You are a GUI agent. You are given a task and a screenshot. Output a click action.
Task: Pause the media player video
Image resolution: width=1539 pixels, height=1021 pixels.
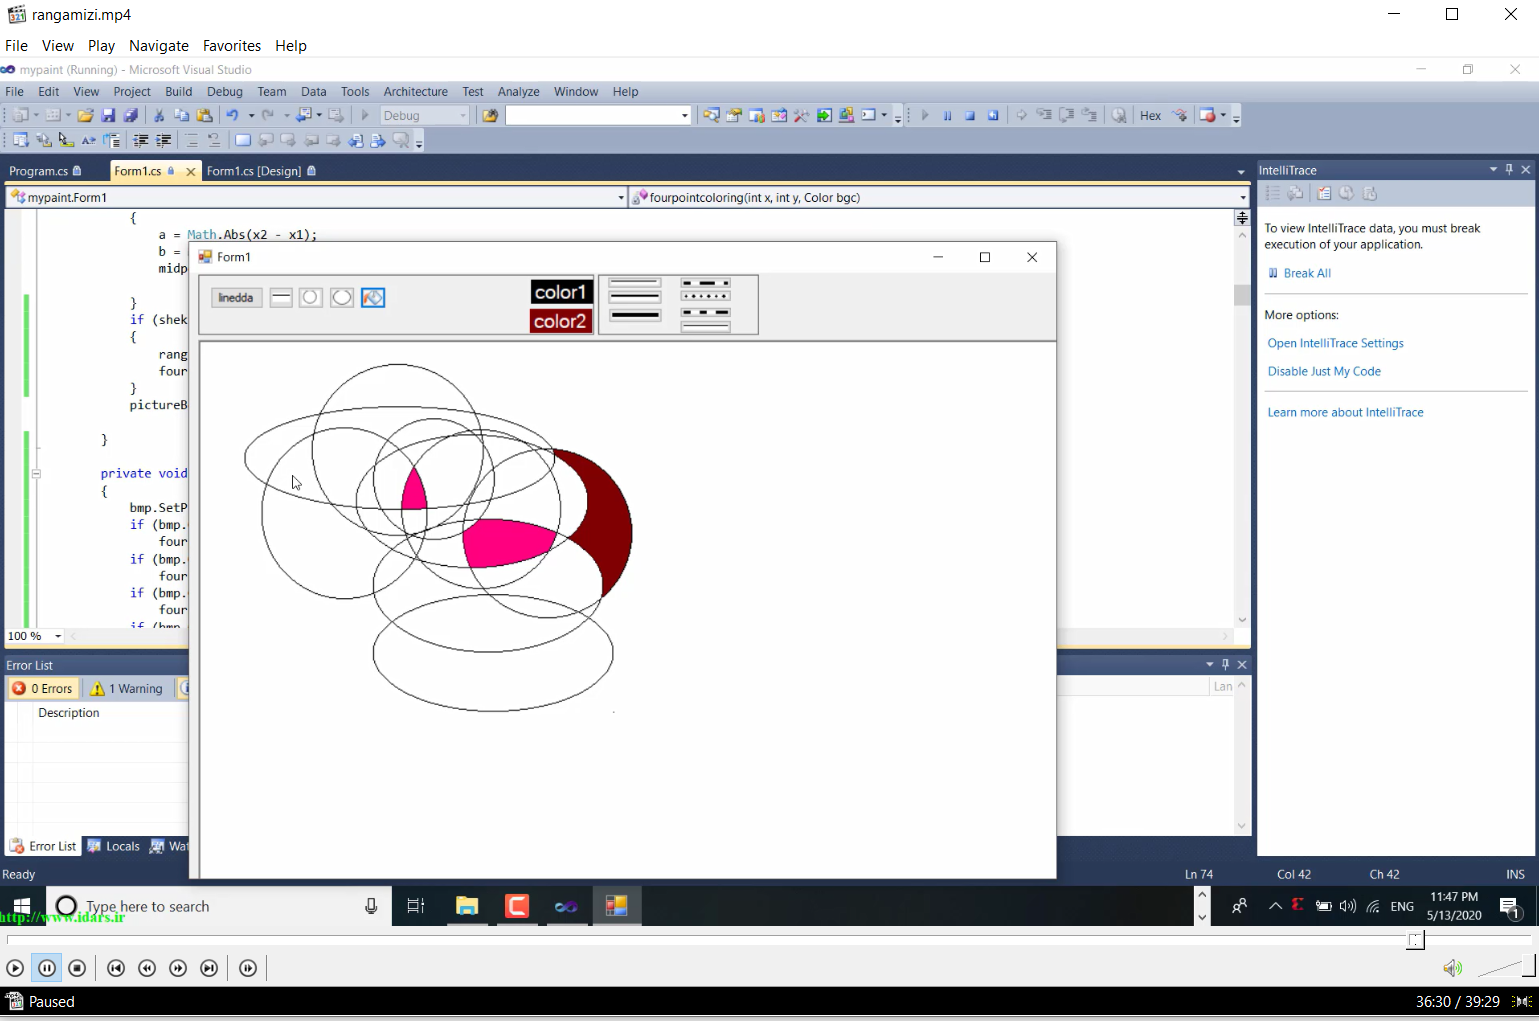pos(46,968)
